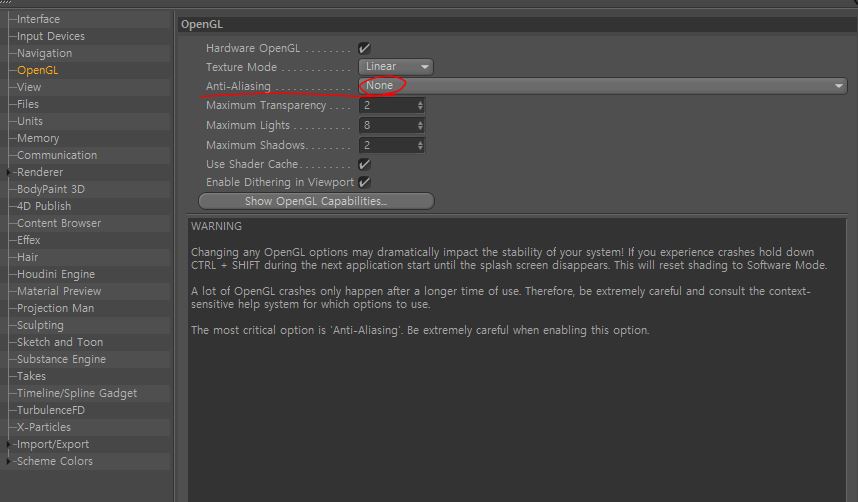Toggle the Hardware OpenGL checkbox
The width and height of the screenshot is (858, 502).
(x=365, y=48)
